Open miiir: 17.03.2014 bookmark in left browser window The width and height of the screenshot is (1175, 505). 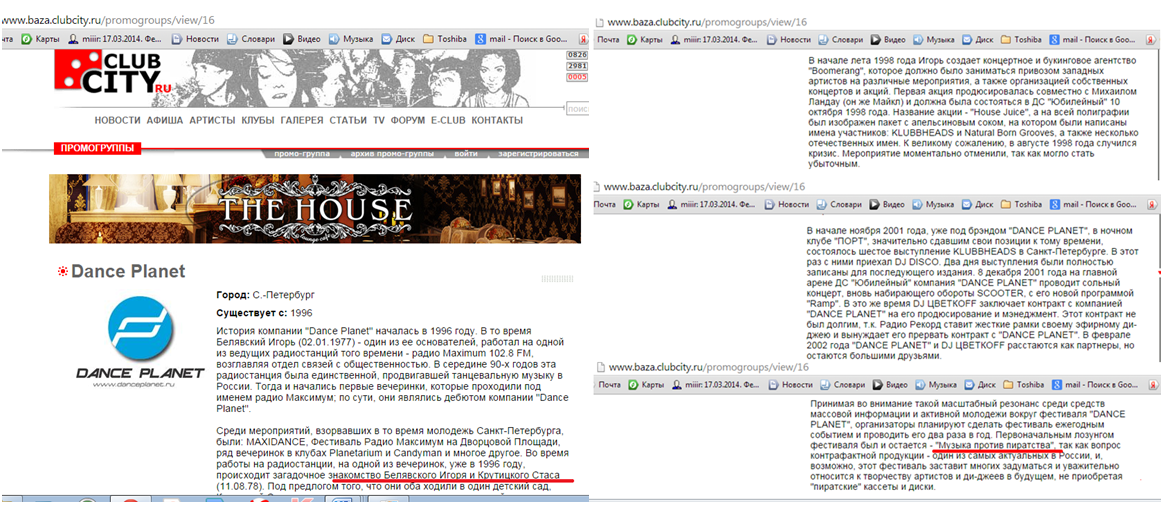pyautogui.click(x=116, y=39)
